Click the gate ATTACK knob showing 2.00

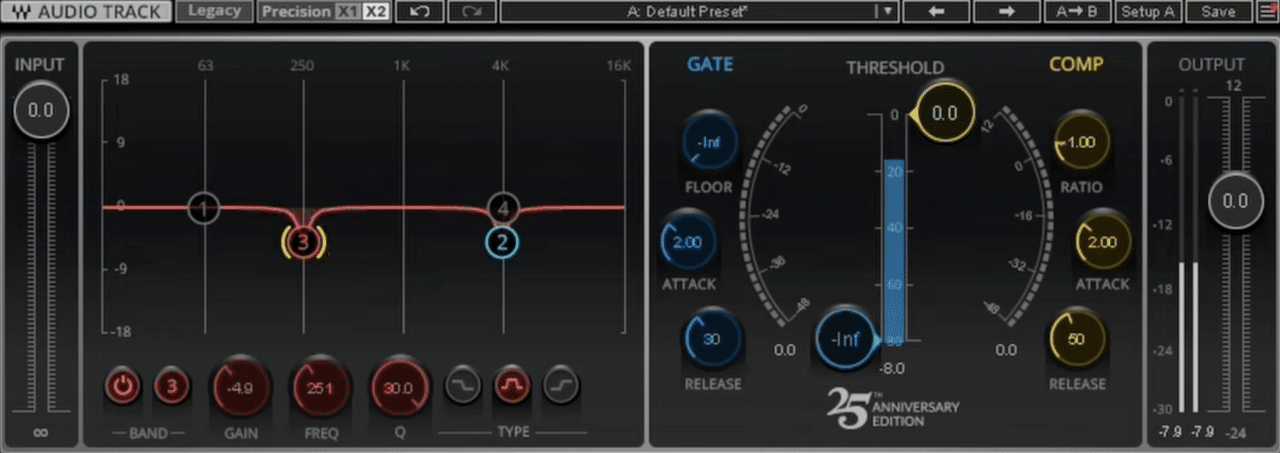click(687, 242)
